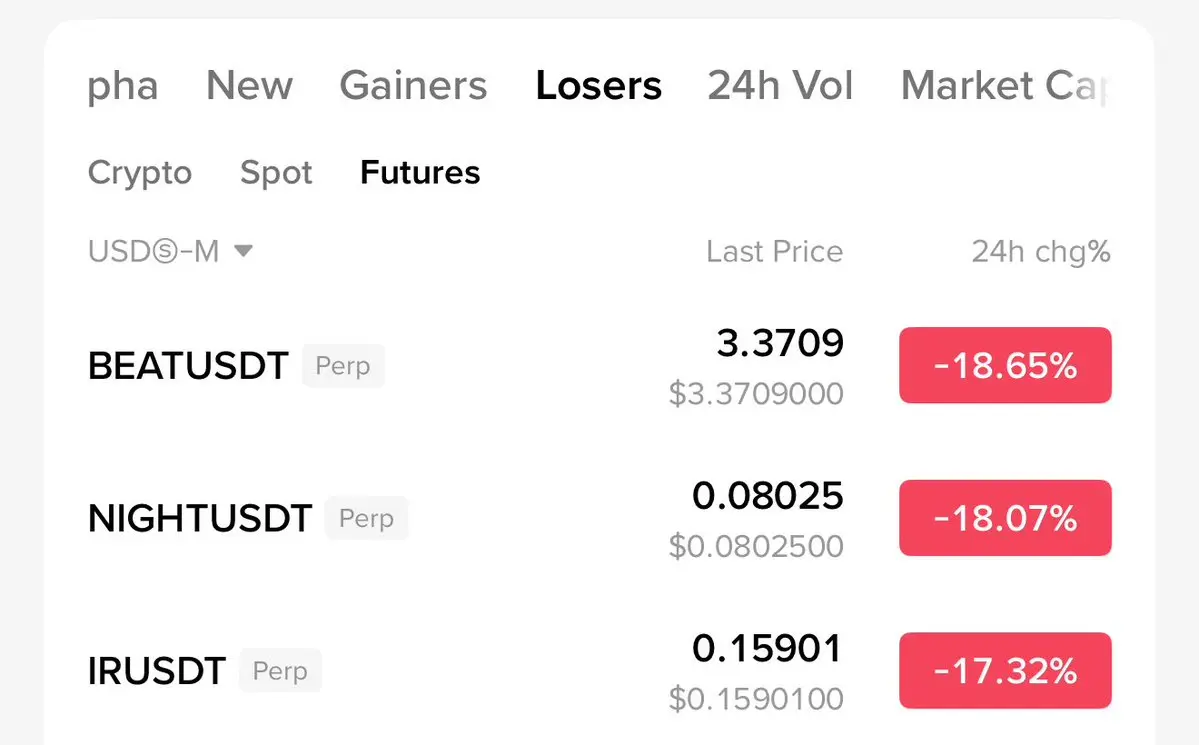Tap the -18.07% change badge
The image size is (1199, 745).
click(x=1005, y=518)
